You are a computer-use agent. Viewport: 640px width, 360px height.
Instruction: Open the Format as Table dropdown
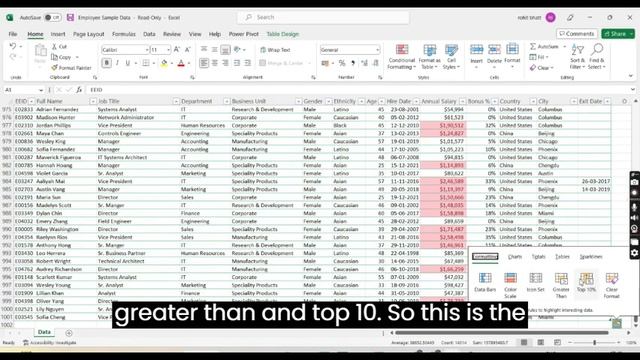[x=429, y=57]
